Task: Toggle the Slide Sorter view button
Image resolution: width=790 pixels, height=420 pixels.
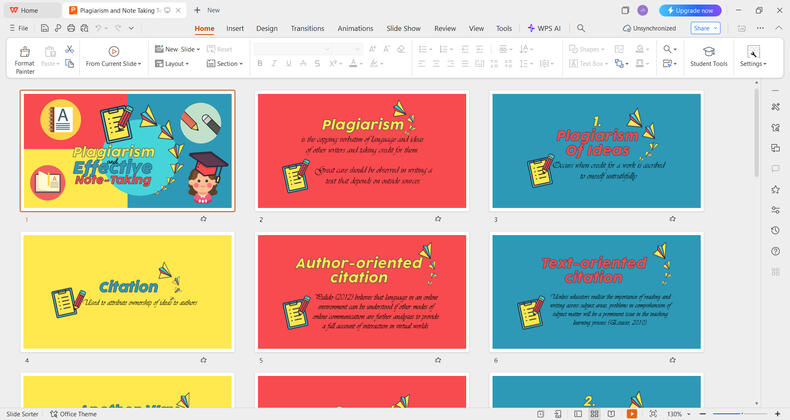Action: (595, 414)
